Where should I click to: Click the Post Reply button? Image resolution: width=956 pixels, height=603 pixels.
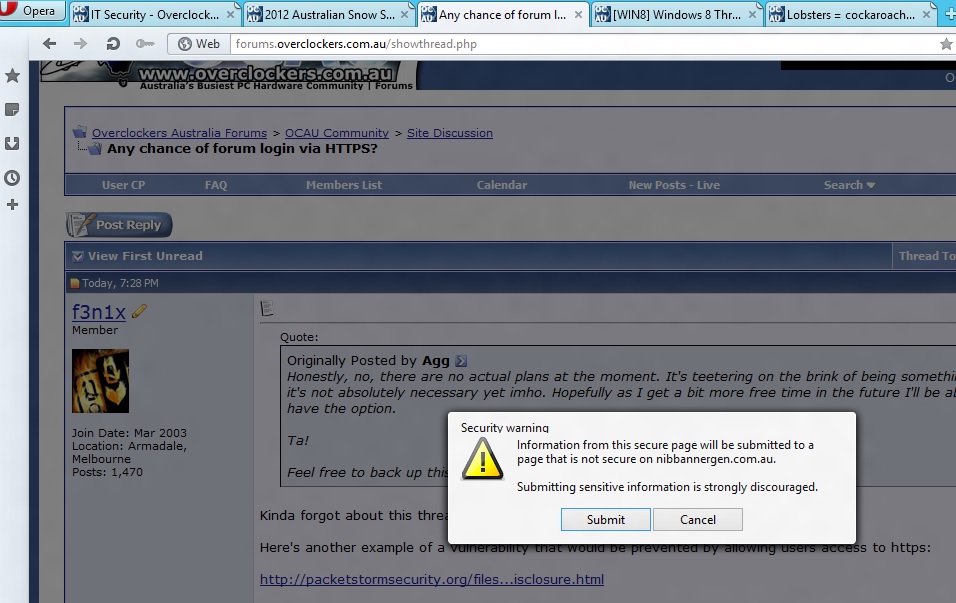point(119,225)
